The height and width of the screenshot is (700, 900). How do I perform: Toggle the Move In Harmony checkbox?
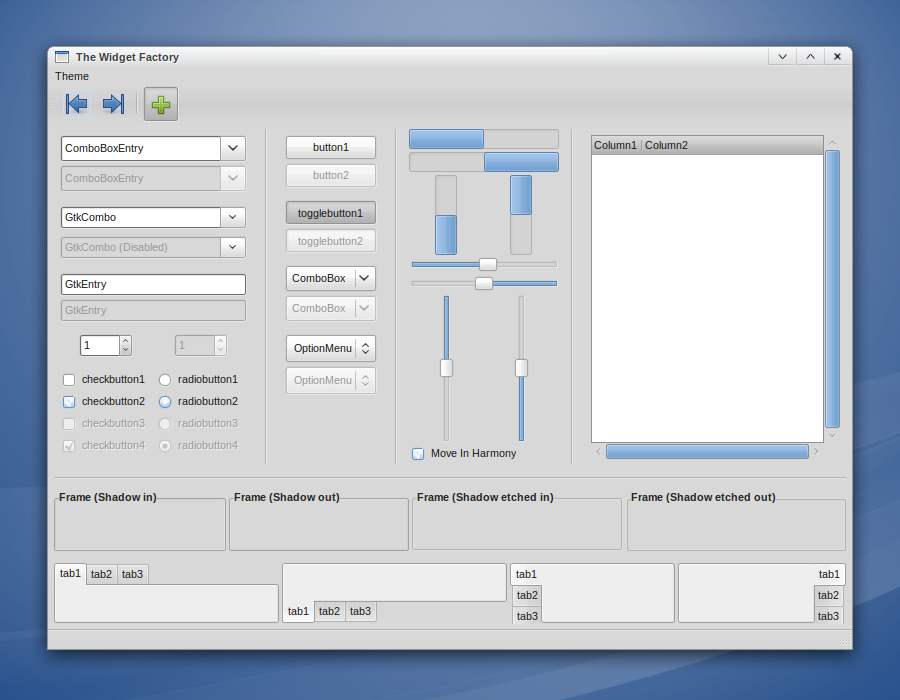coord(418,454)
